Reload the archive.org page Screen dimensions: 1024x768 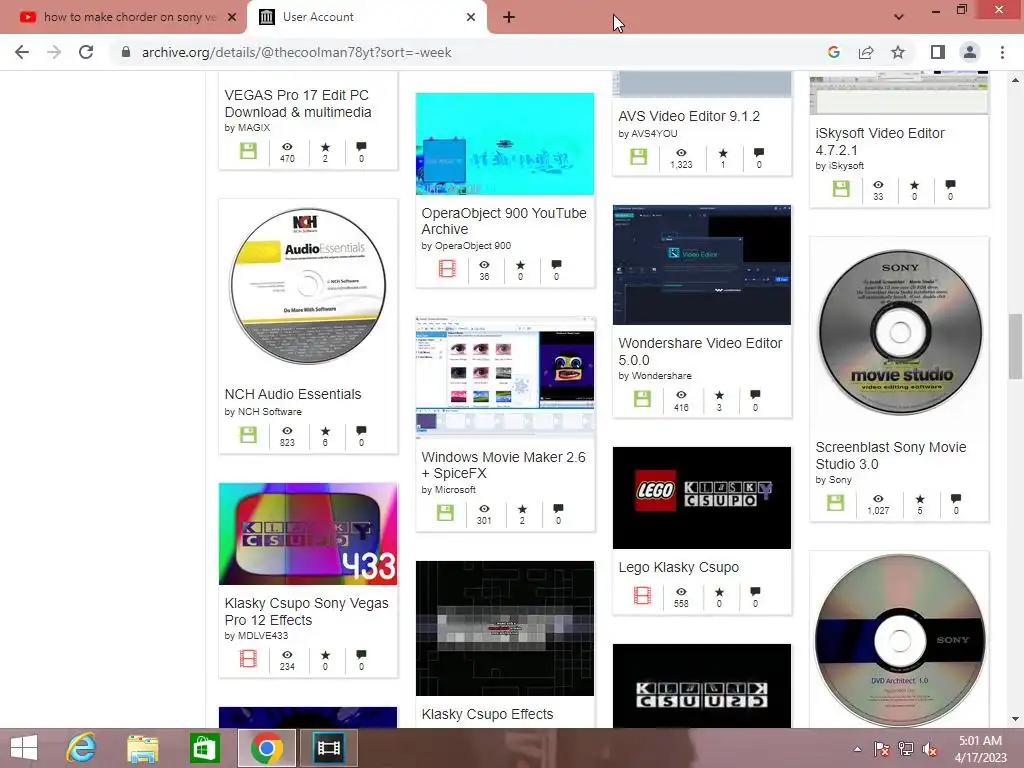(86, 52)
